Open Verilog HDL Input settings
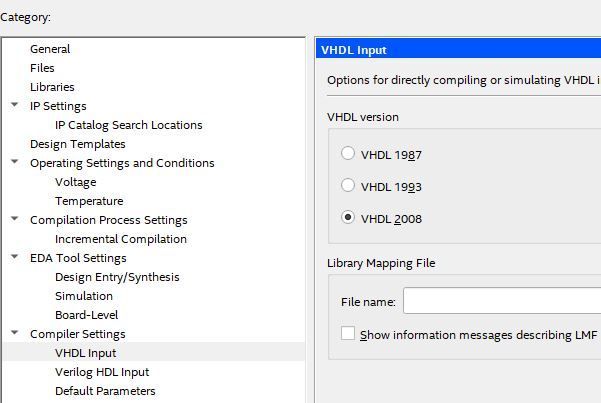This screenshot has width=601, height=403. tap(102, 372)
